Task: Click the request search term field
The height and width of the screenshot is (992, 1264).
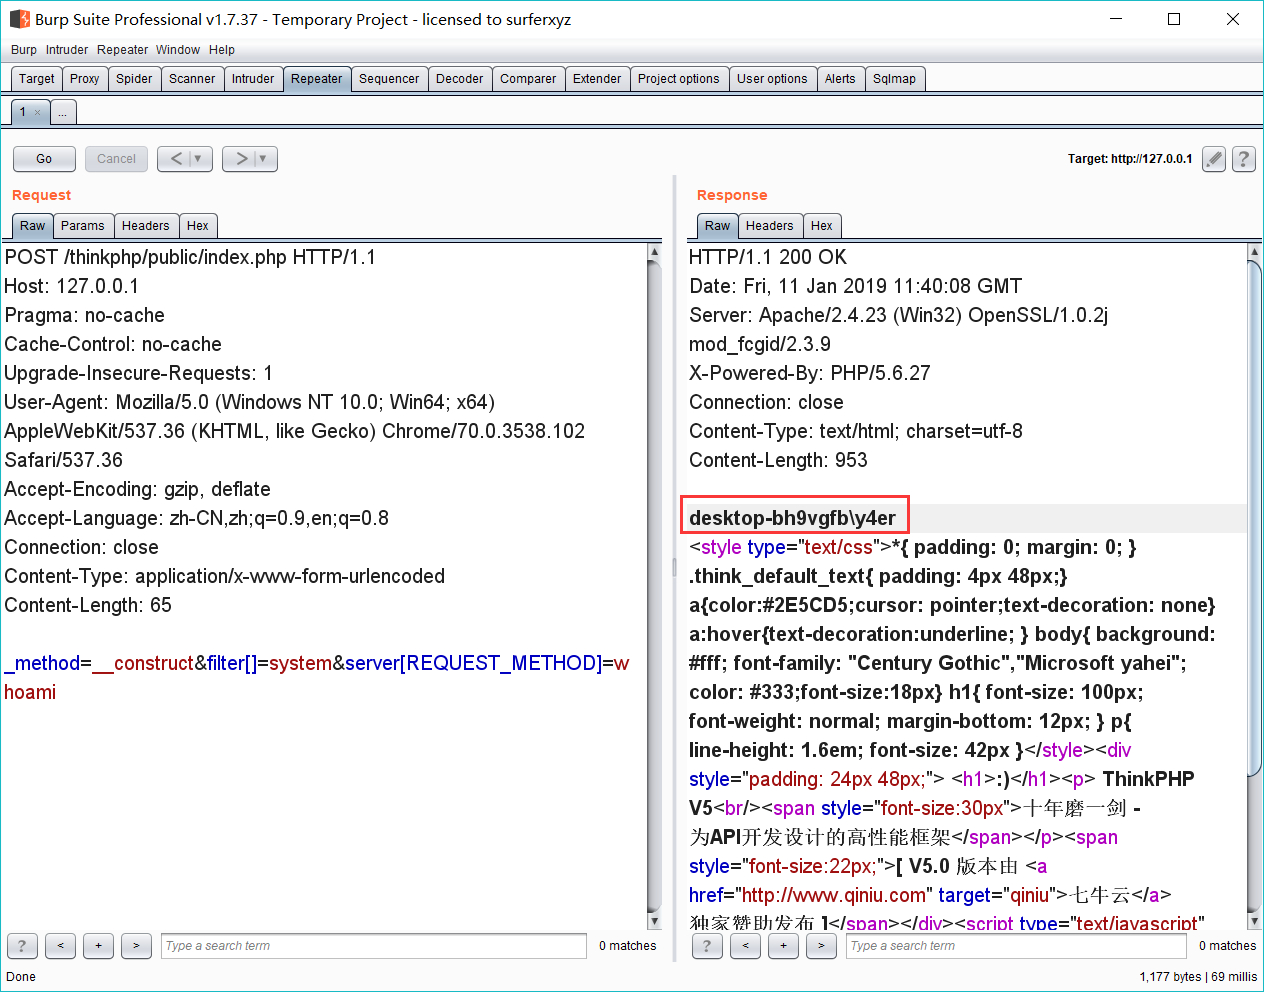Action: pos(374,945)
